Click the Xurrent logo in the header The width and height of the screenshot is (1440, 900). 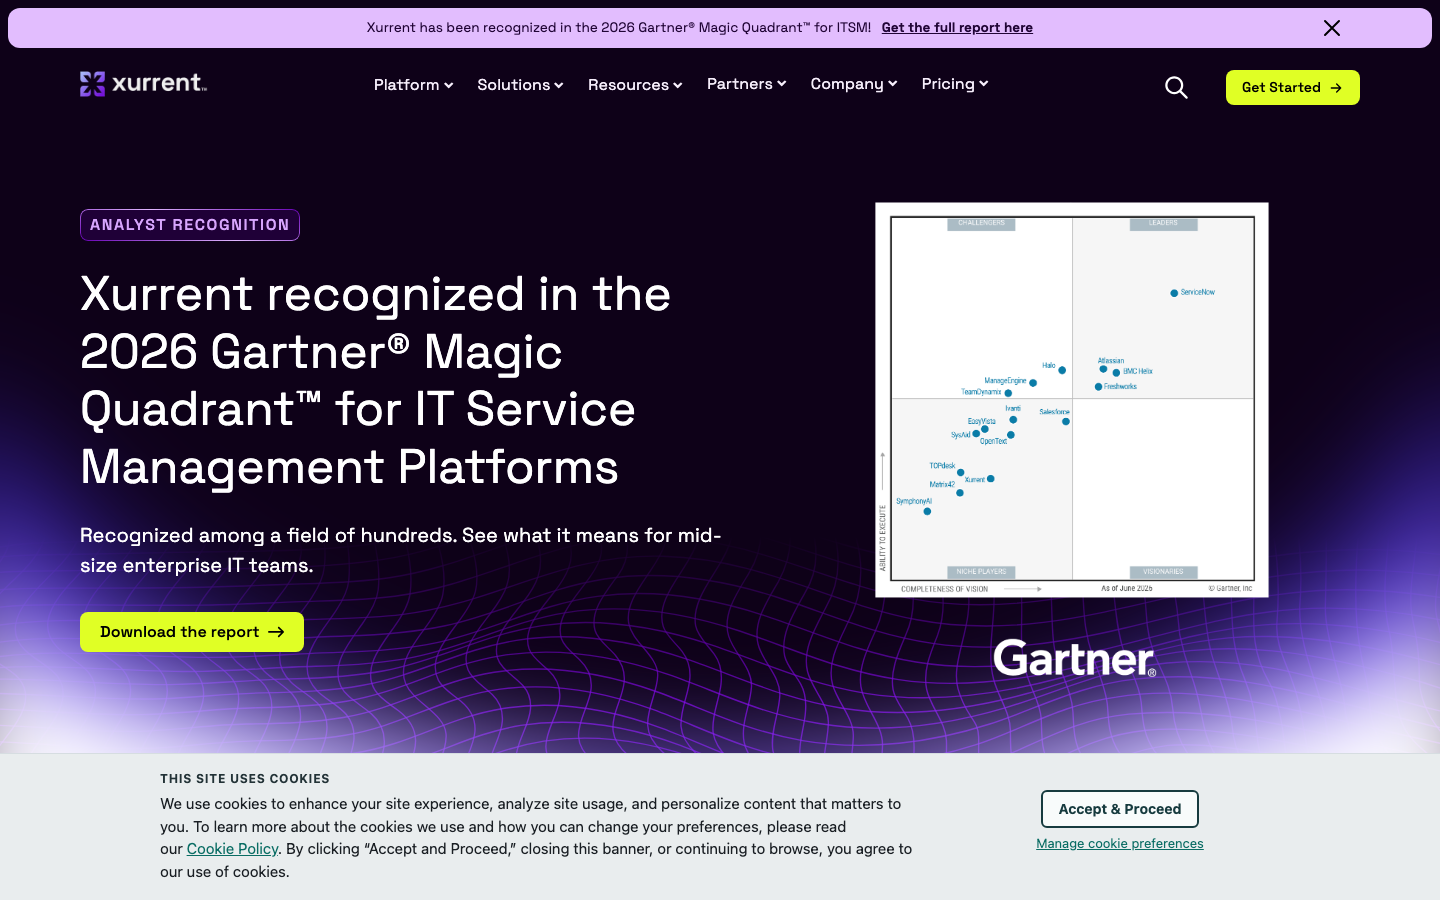pyautogui.click(x=143, y=83)
